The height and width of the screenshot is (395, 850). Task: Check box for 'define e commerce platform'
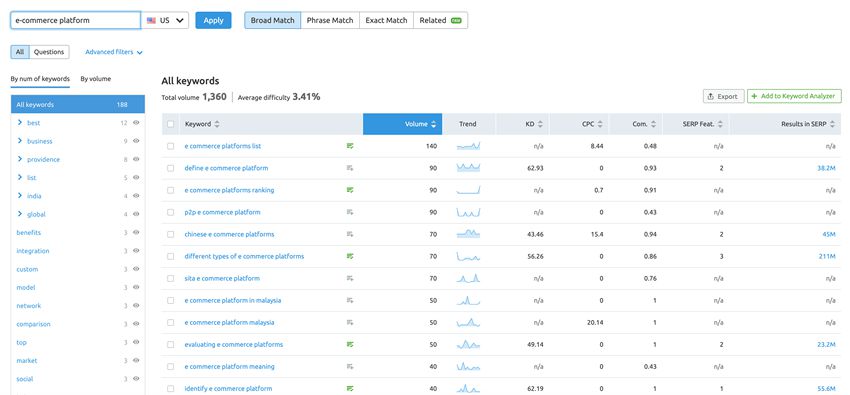pos(171,168)
